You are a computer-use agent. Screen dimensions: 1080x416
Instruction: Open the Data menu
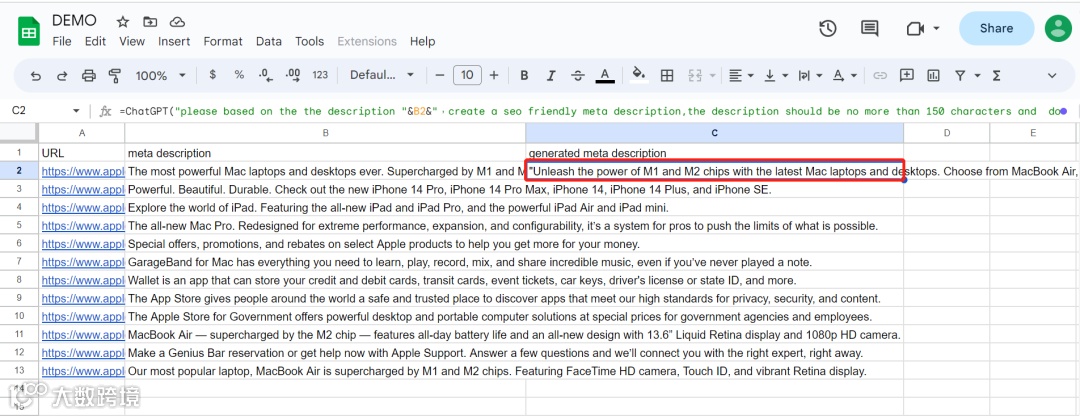pos(269,41)
